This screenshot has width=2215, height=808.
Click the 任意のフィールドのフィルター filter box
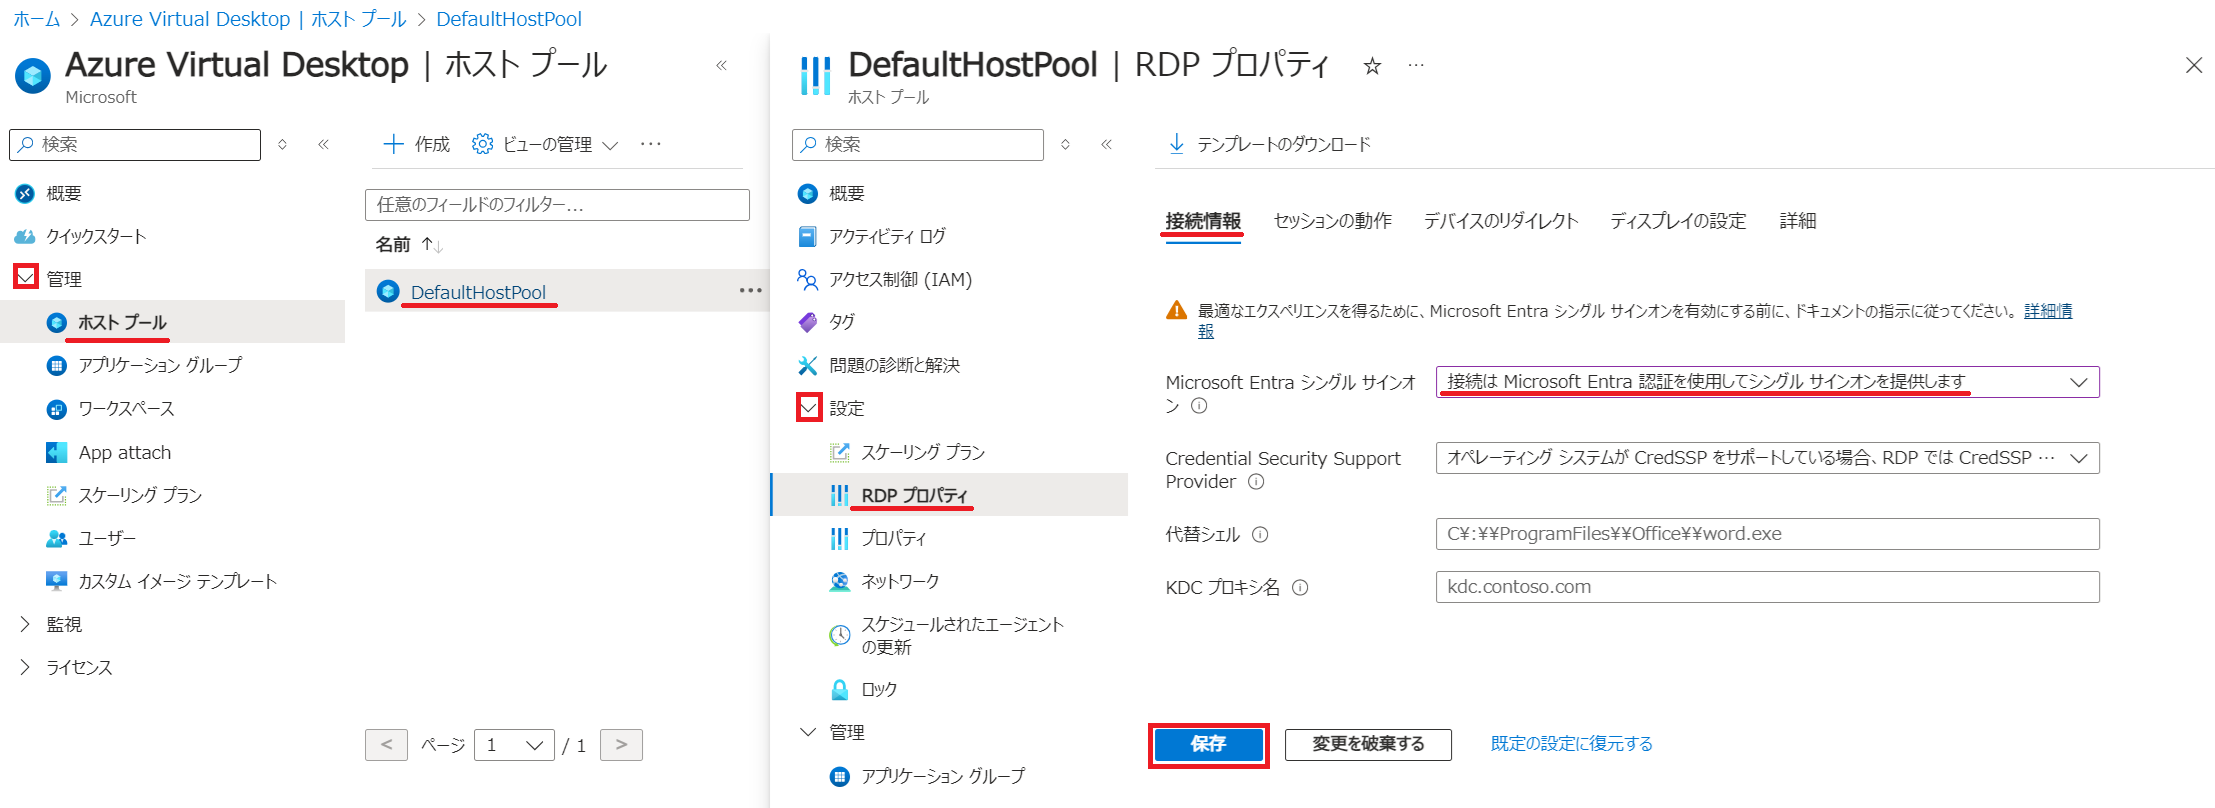click(557, 204)
